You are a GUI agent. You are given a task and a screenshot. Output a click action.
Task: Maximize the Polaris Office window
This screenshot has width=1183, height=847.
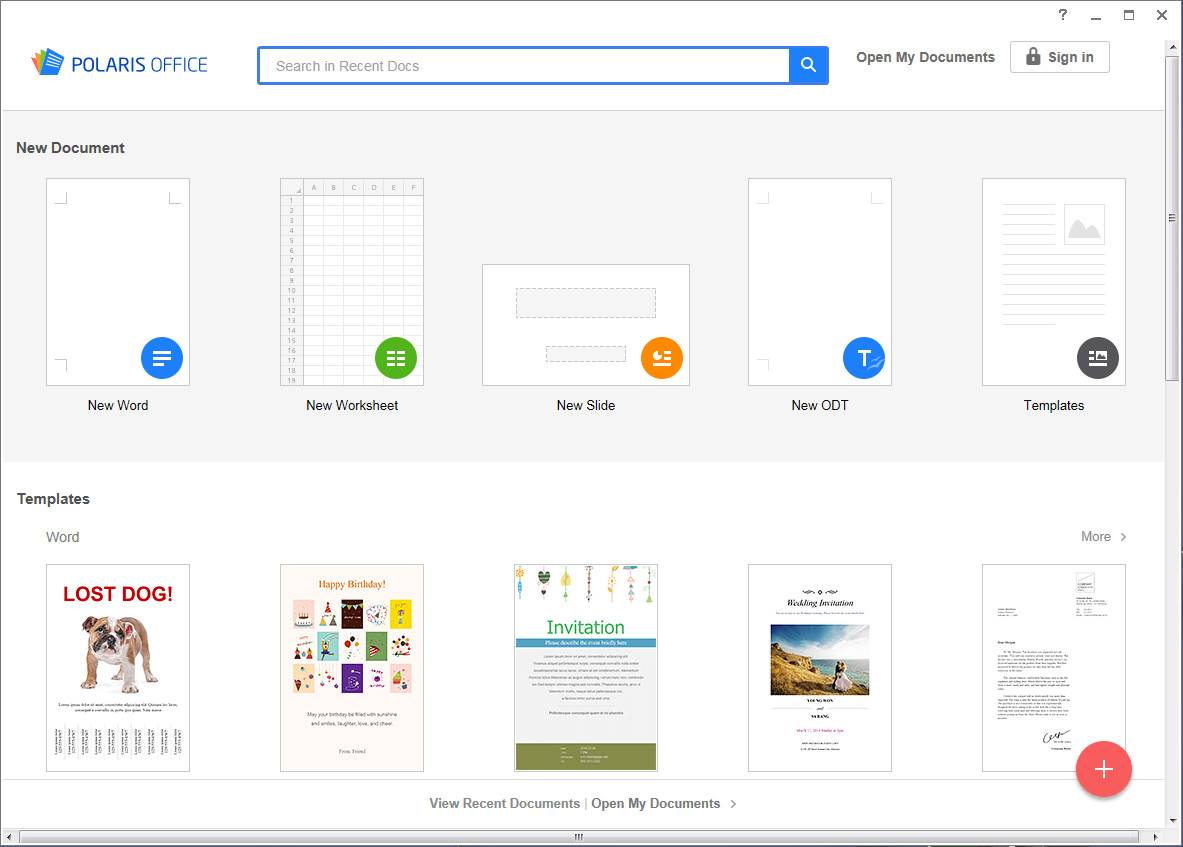(x=1129, y=15)
